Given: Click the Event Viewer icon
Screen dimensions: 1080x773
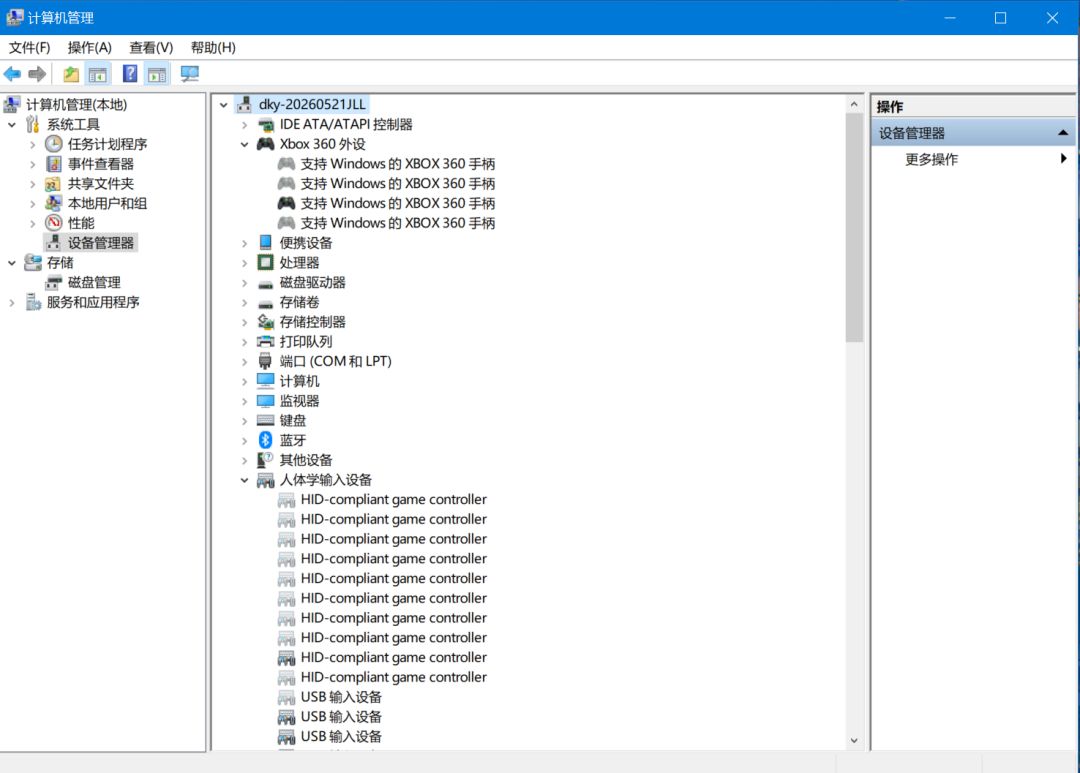Looking at the screenshot, I should point(54,164).
